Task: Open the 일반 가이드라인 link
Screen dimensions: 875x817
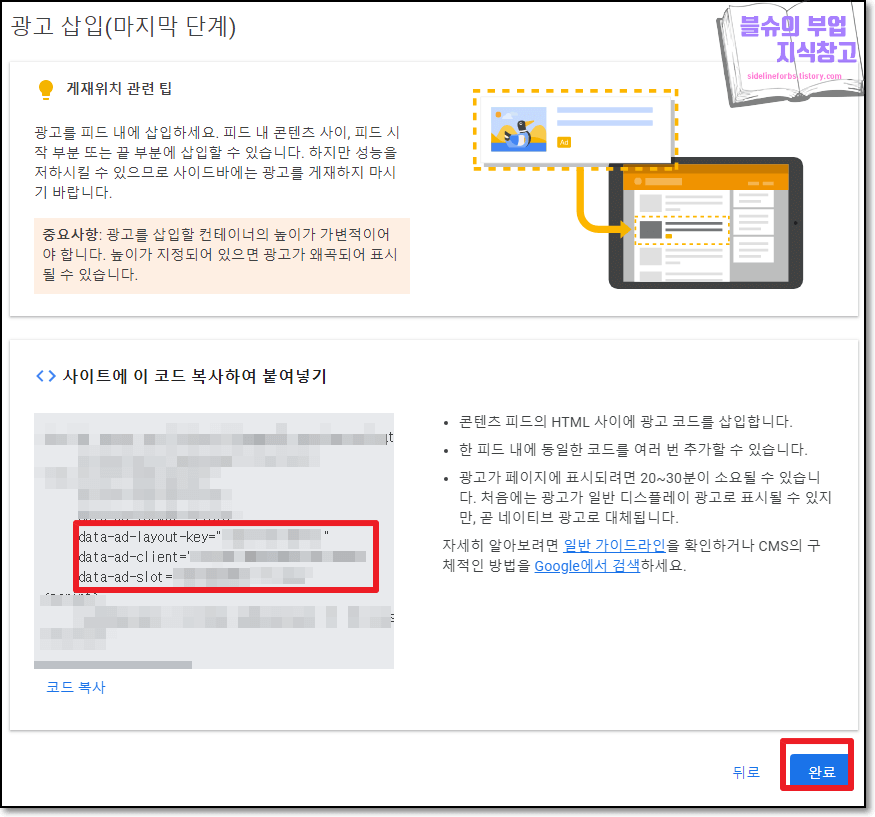Action: [x=614, y=545]
